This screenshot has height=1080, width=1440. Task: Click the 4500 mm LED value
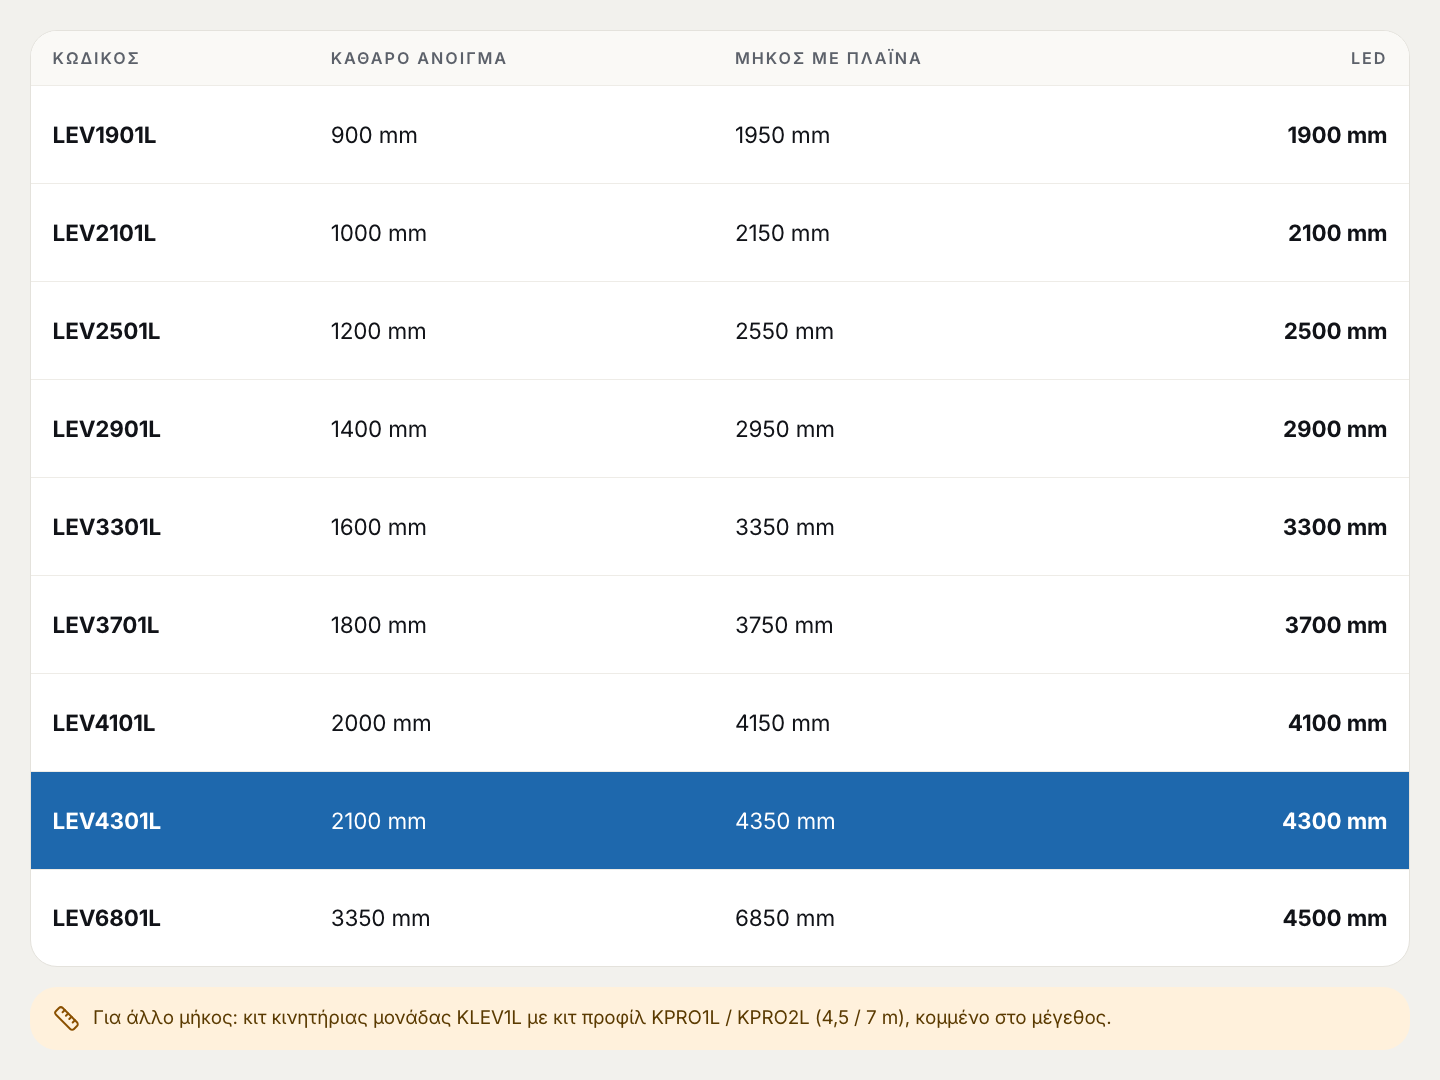point(1335,918)
